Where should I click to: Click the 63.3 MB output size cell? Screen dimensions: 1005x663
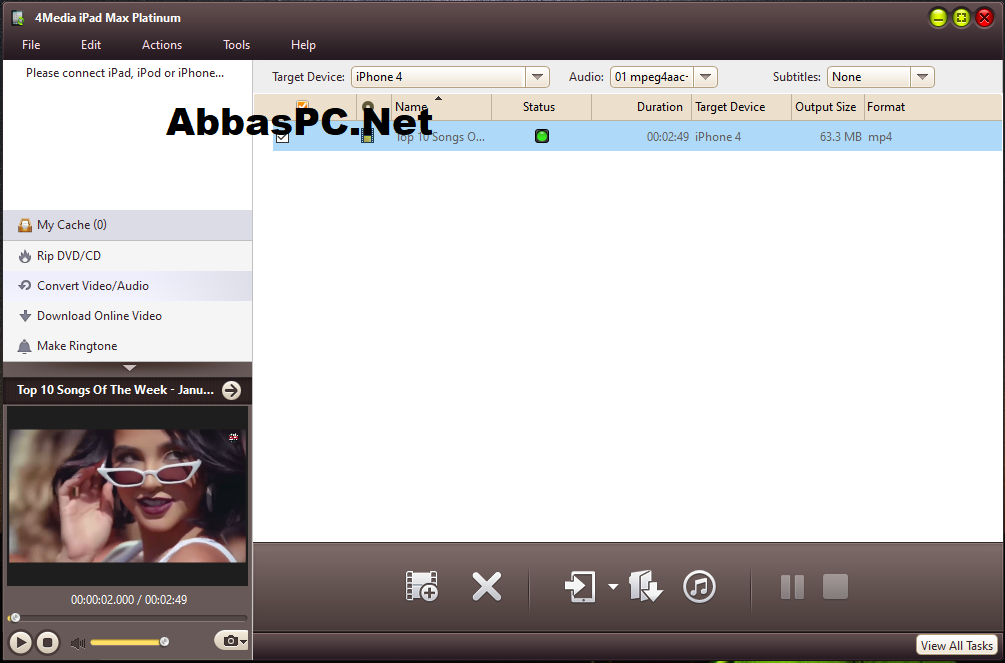point(840,137)
